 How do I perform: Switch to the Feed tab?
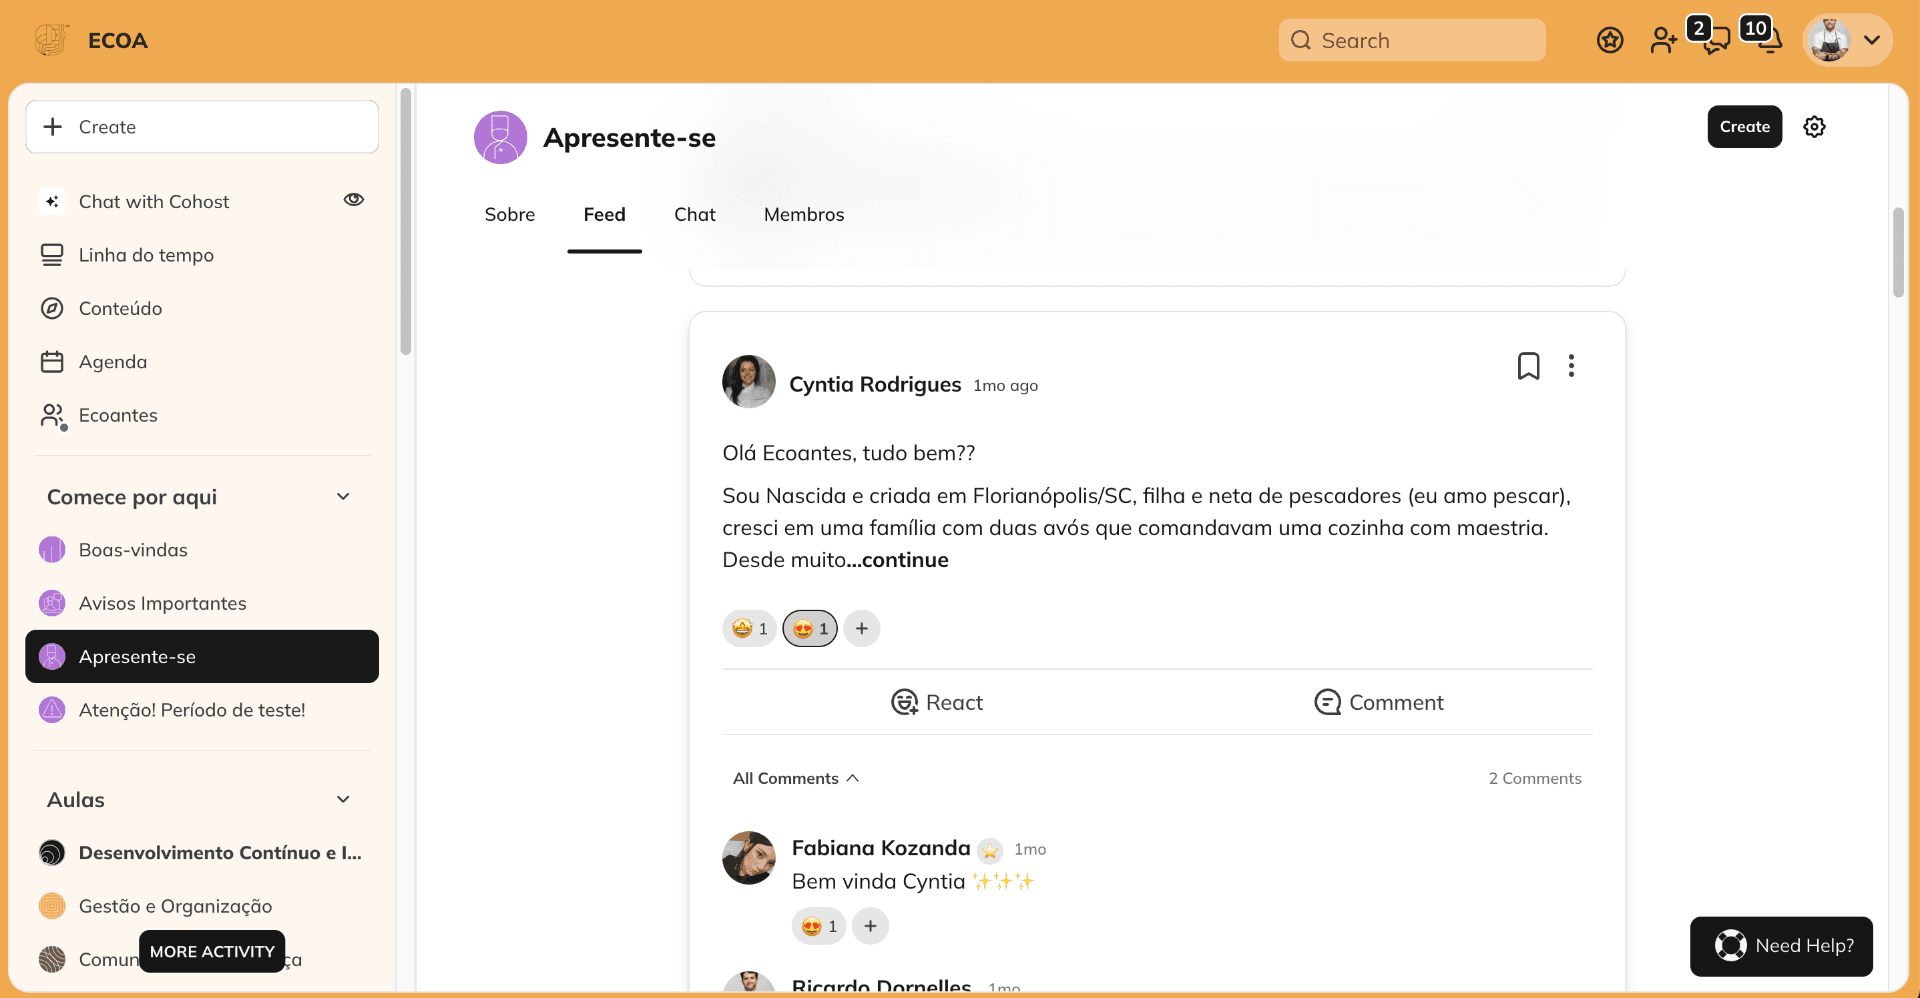(x=605, y=215)
